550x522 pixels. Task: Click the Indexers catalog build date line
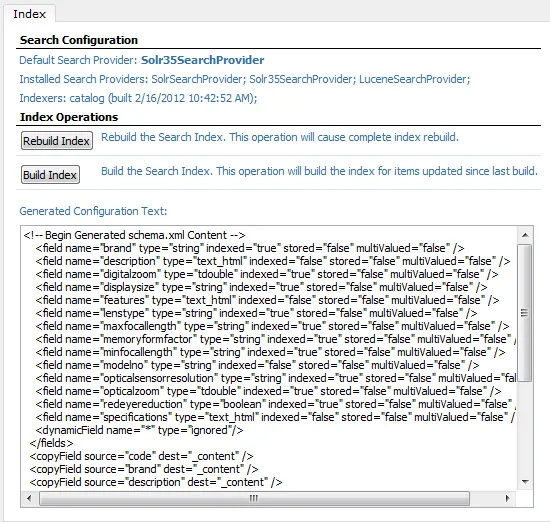click(x=138, y=98)
